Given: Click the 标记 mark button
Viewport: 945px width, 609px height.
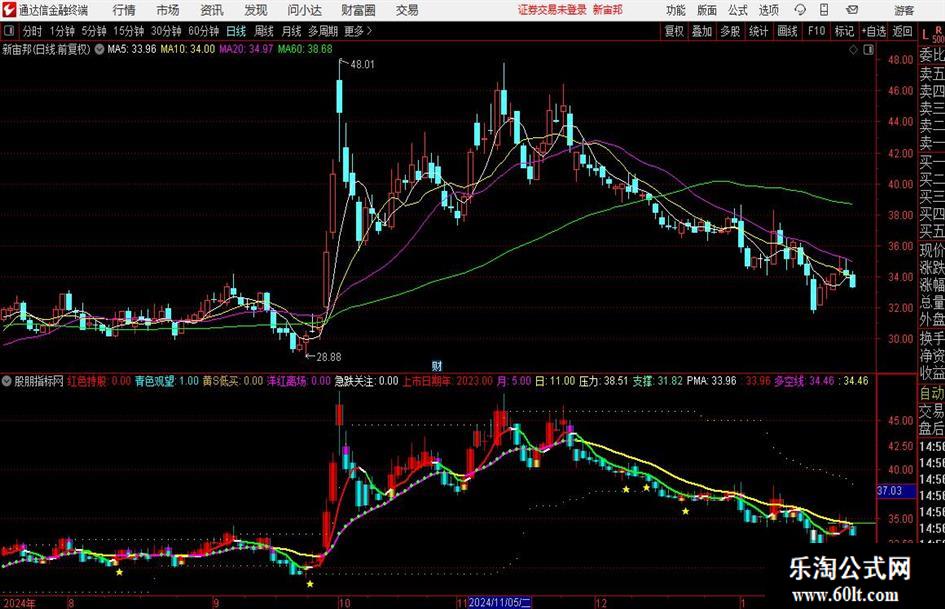Looking at the screenshot, I should tap(844, 31).
